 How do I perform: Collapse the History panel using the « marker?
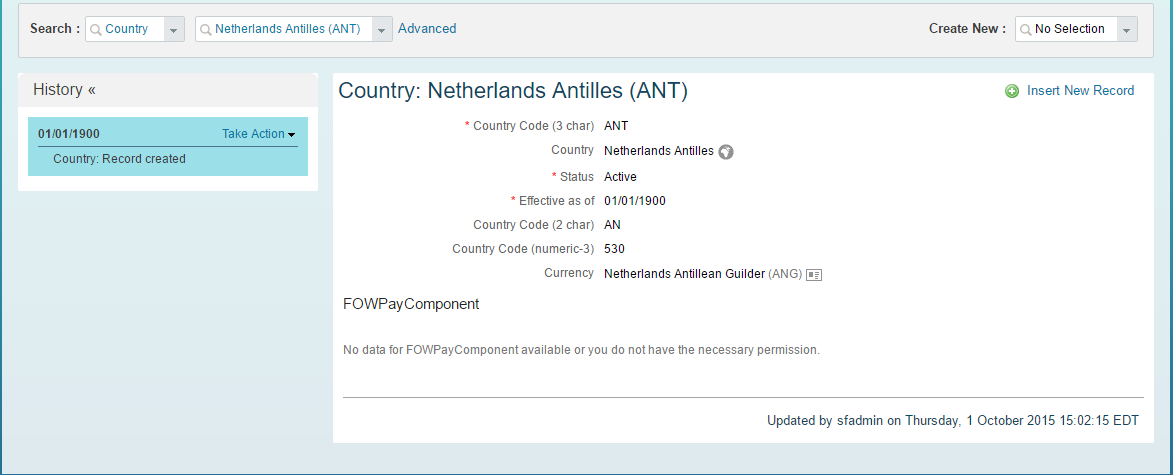tap(91, 90)
